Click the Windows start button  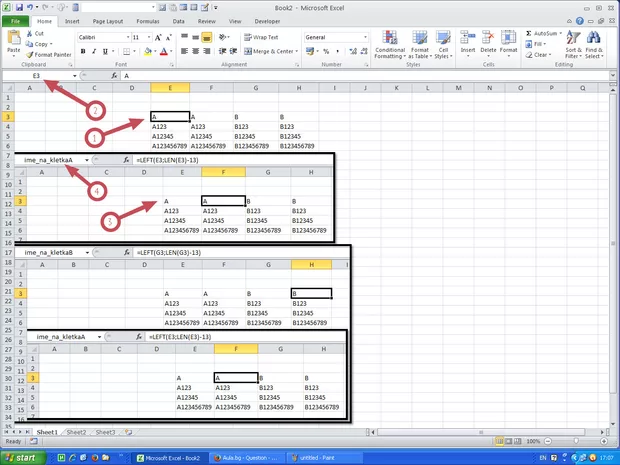pos(22,458)
